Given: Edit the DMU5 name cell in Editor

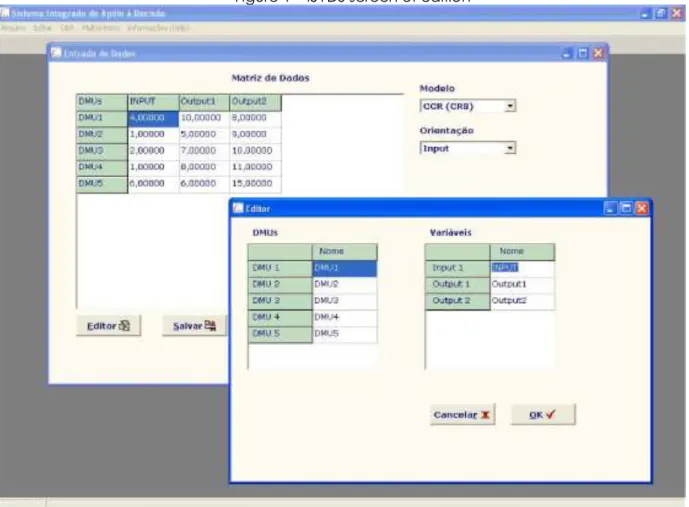Looking at the screenshot, I should click(344, 334).
